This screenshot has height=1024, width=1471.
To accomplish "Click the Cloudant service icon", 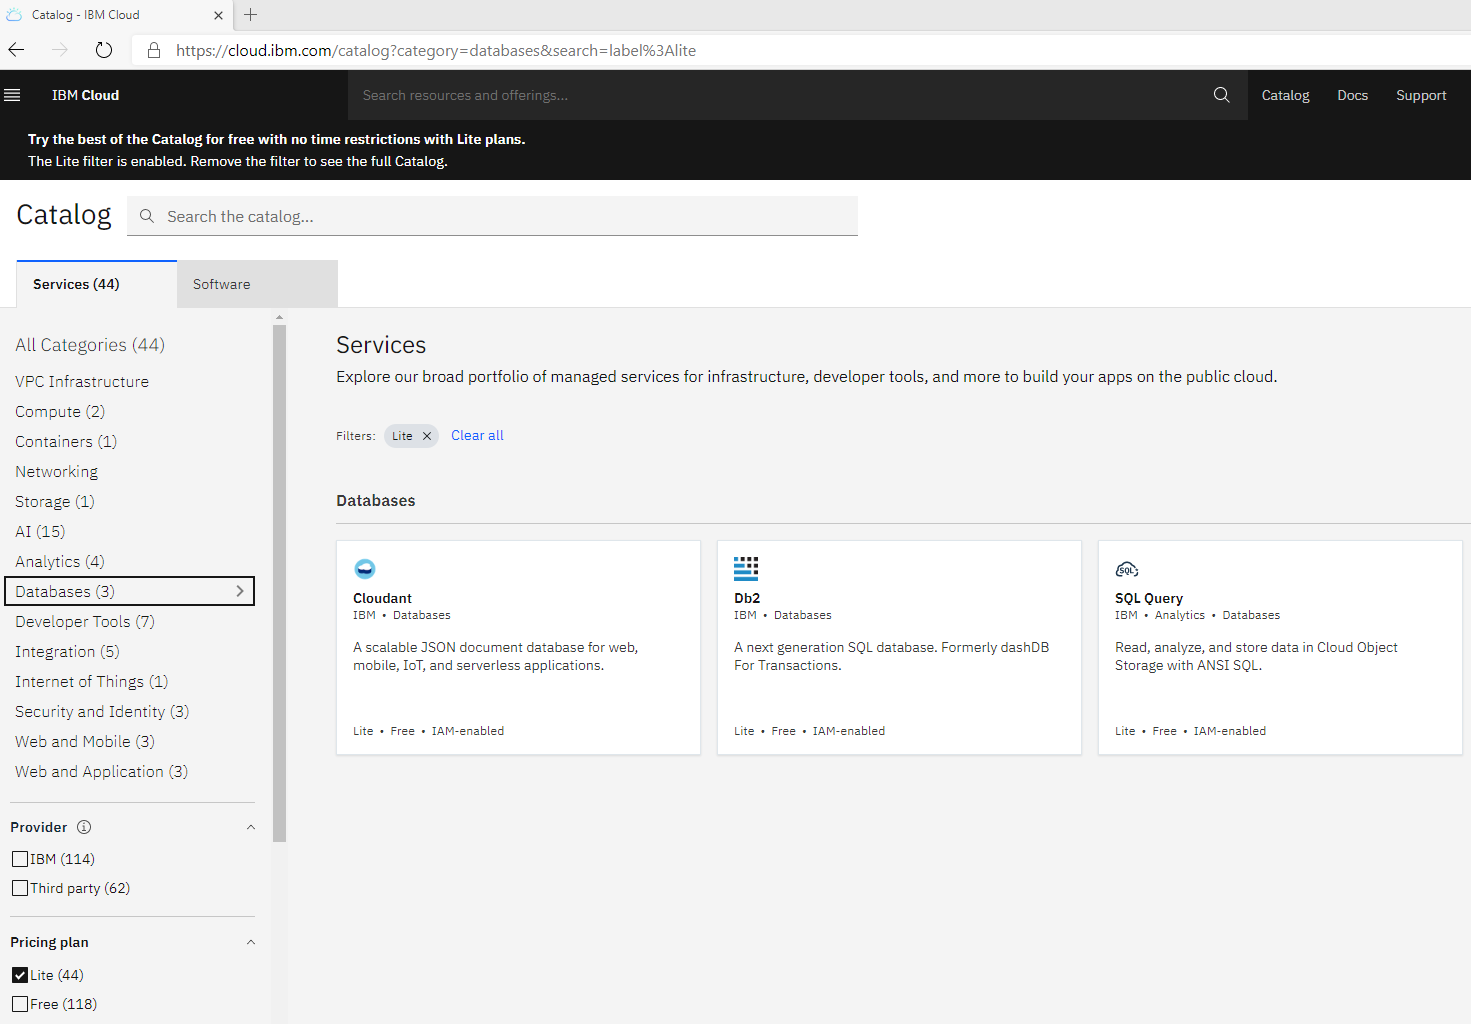I will 365,569.
